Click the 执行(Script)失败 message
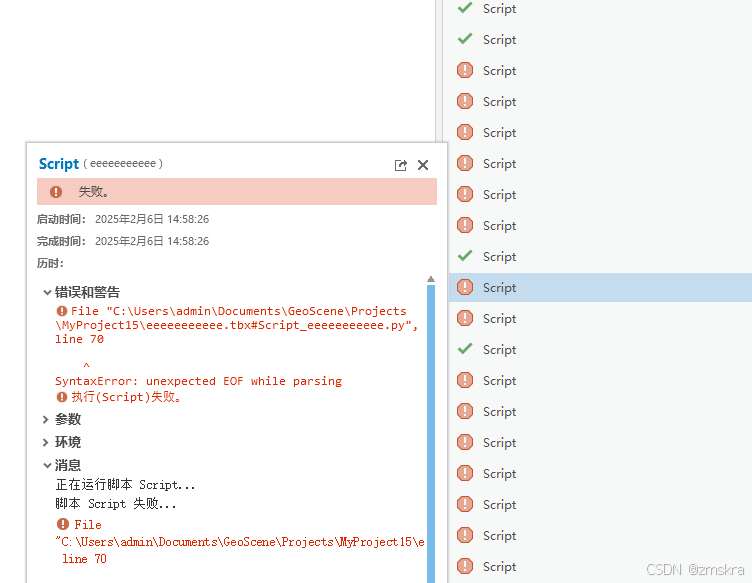Viewport: 752px width, 583px height. coord(126,397)
